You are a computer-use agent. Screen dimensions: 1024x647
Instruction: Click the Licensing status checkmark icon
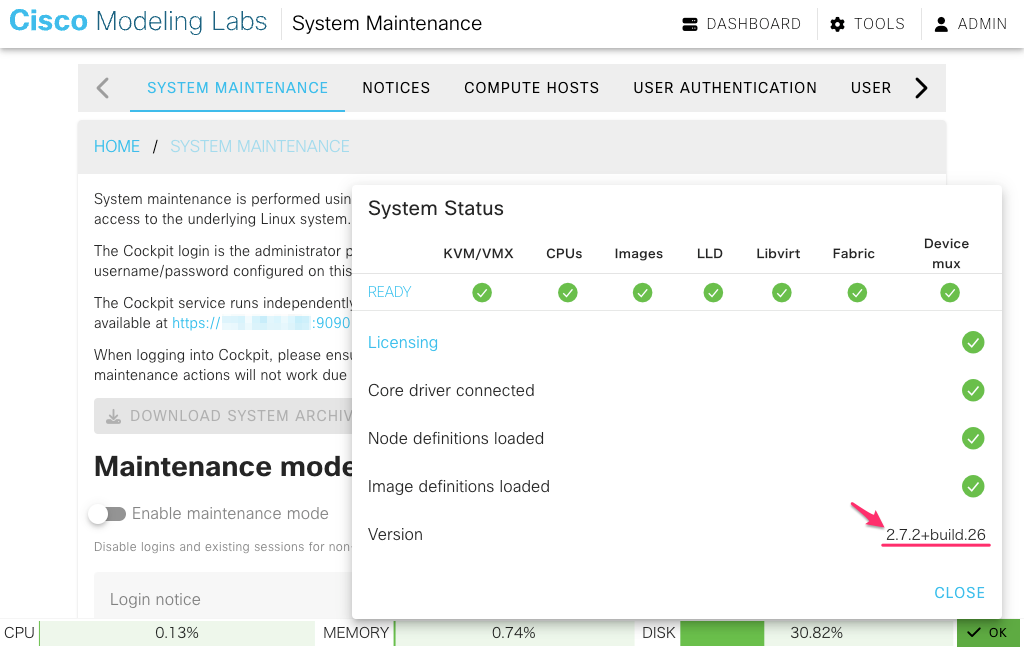(973, 342)
